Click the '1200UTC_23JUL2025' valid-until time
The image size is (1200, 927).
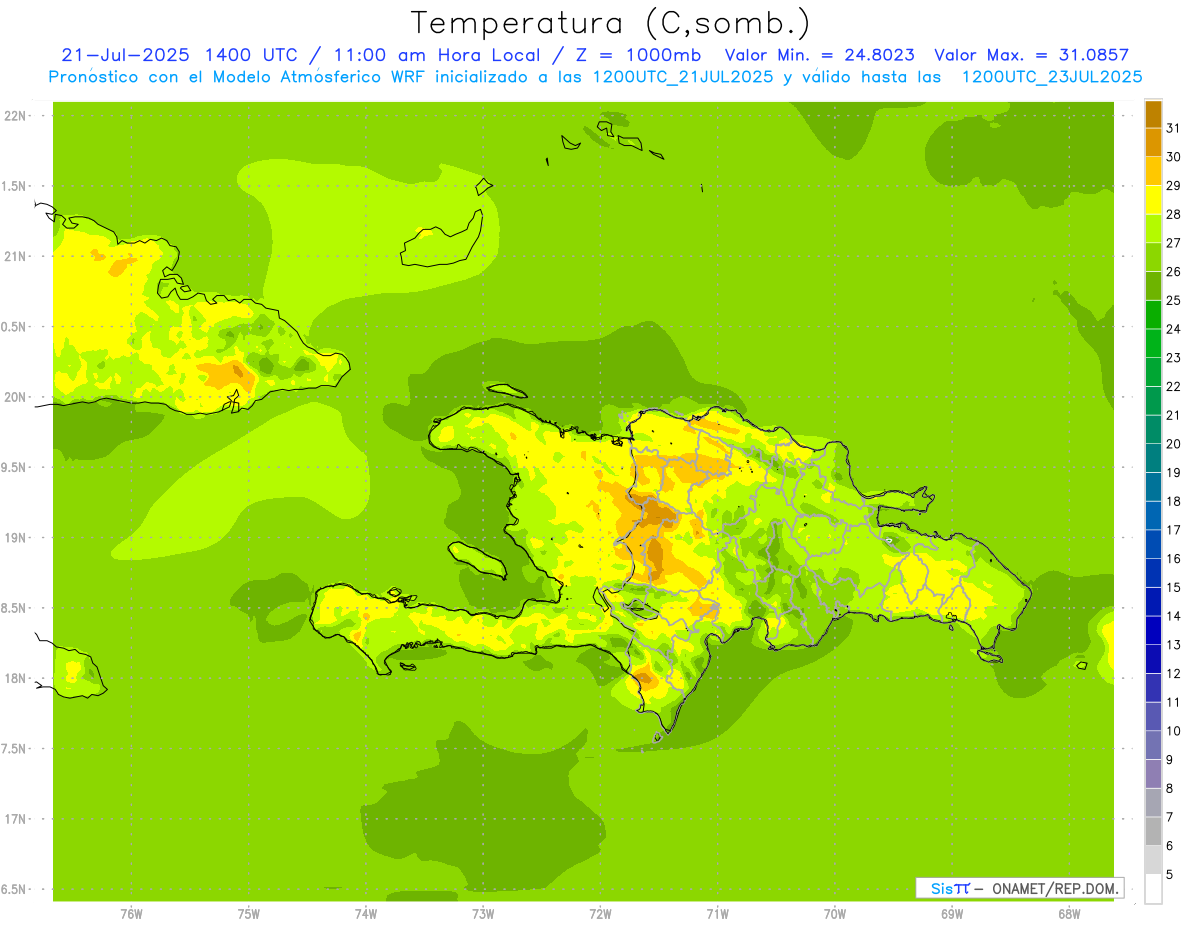[x=1051, y=77]
